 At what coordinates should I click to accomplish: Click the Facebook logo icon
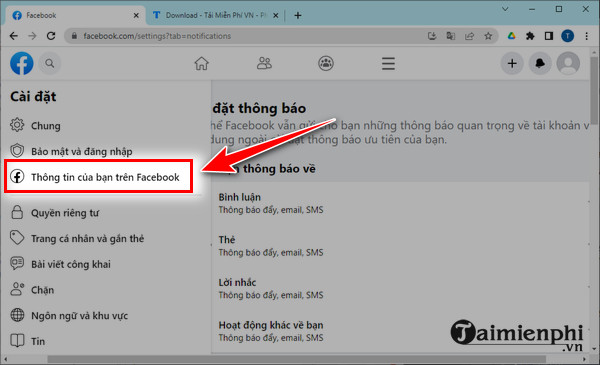coord(21,64)
